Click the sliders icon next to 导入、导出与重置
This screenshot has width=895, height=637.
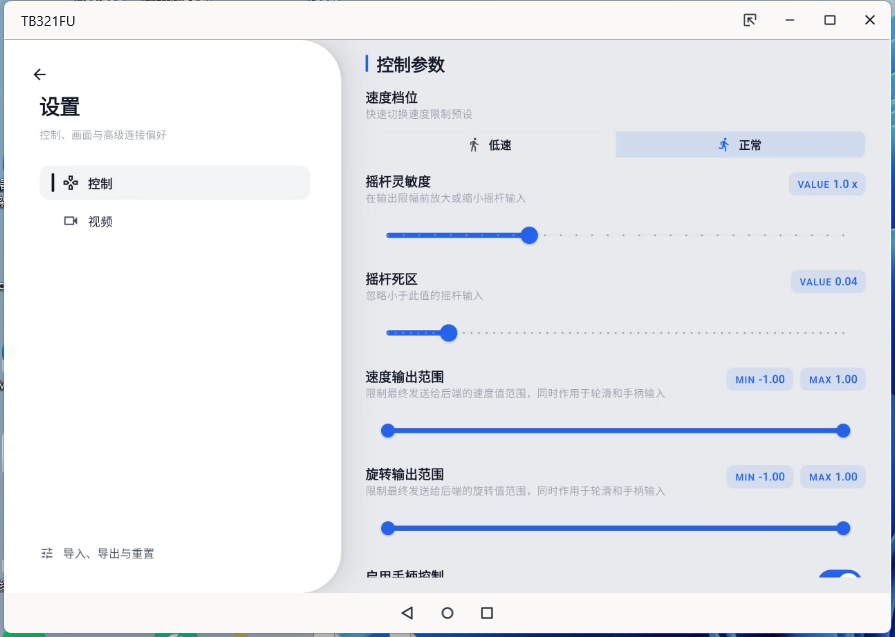[47, 553]
